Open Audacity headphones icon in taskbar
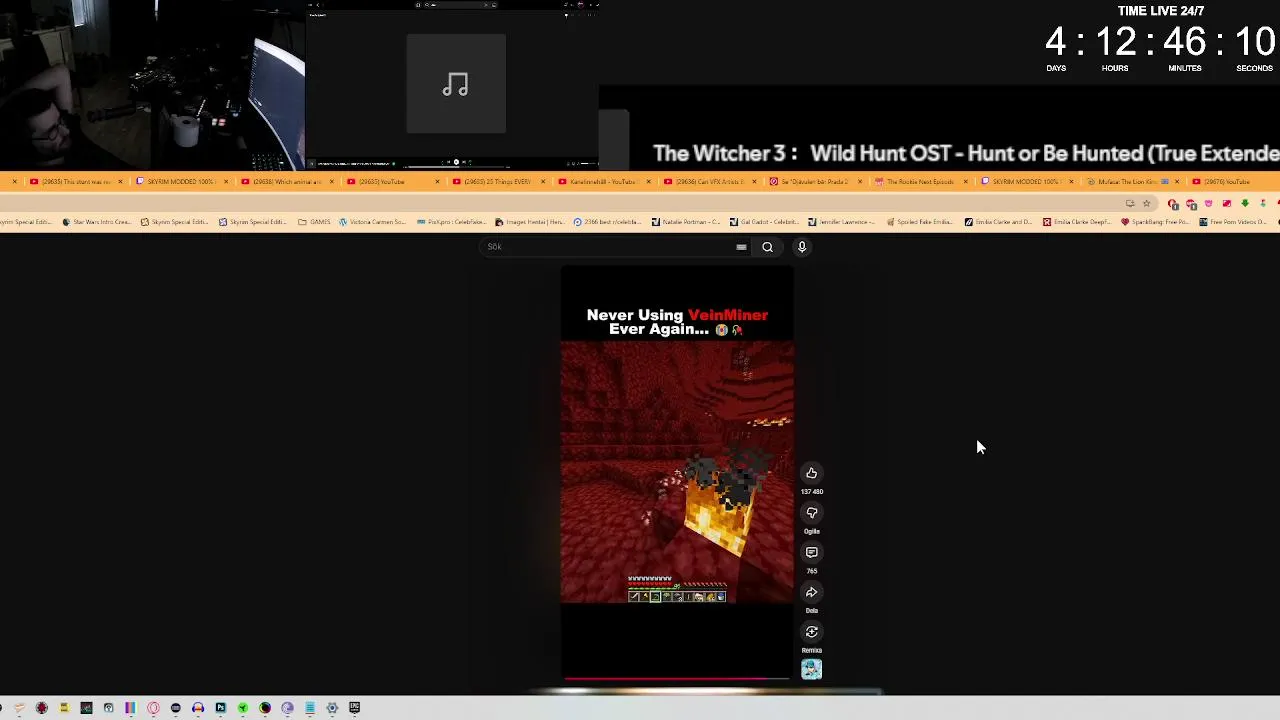 pyautogui.click(x=198, y=708)
